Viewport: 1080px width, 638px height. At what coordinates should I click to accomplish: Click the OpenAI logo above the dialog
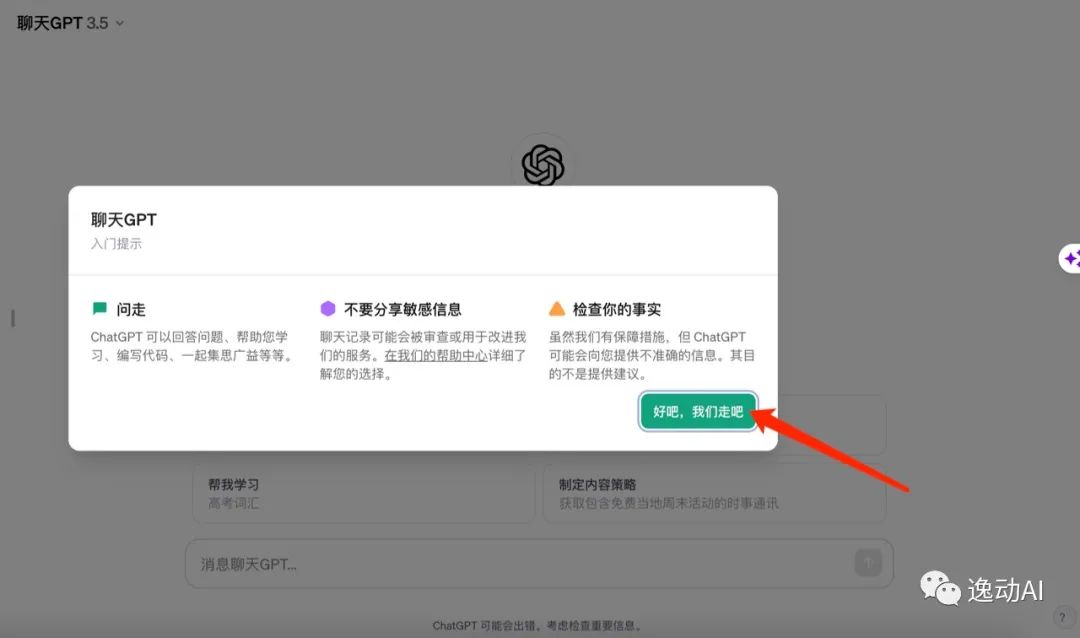point(543,165)
